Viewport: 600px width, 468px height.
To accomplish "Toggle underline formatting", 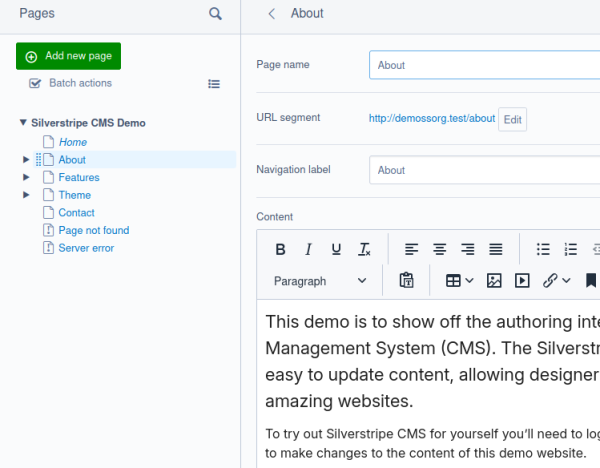I will [x=336, y=249].
